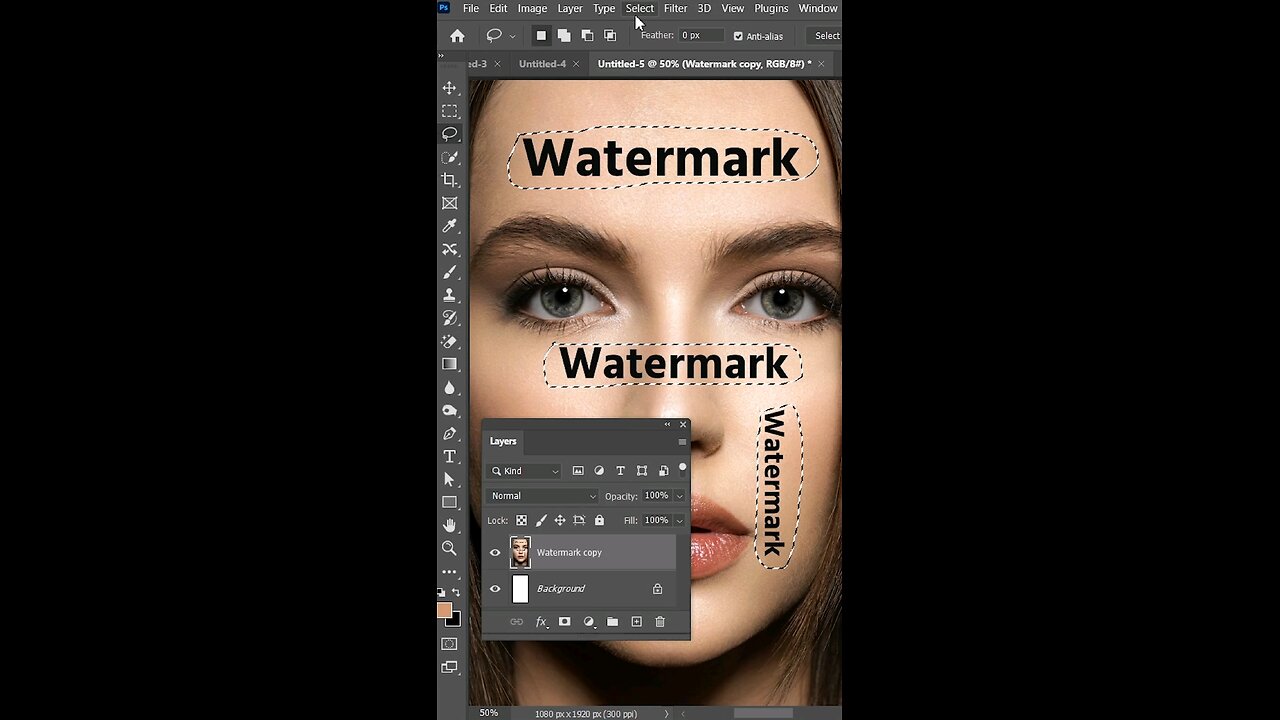Click the Feather value input field

tap(701, 35)
